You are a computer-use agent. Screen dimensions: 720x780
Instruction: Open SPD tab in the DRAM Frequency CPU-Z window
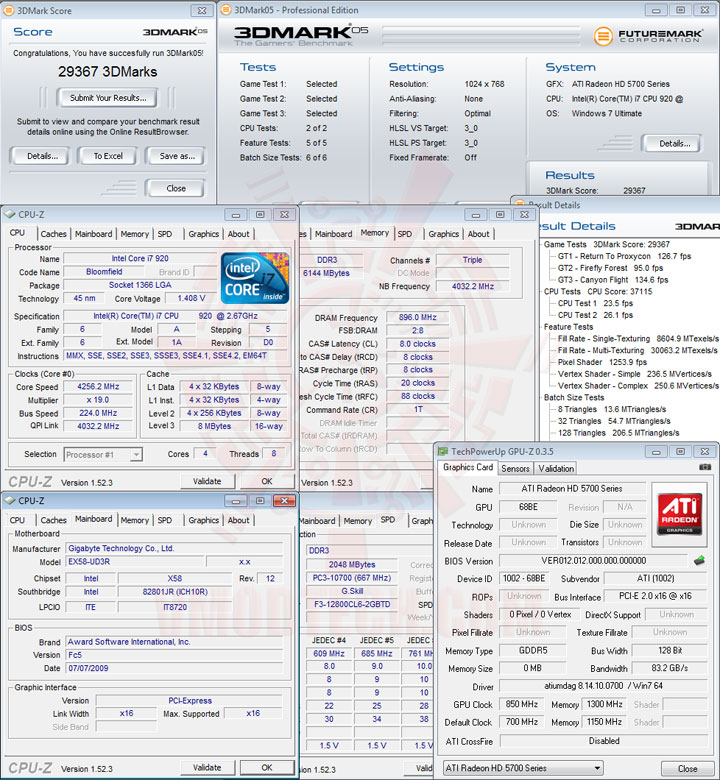tap(405, 234)
